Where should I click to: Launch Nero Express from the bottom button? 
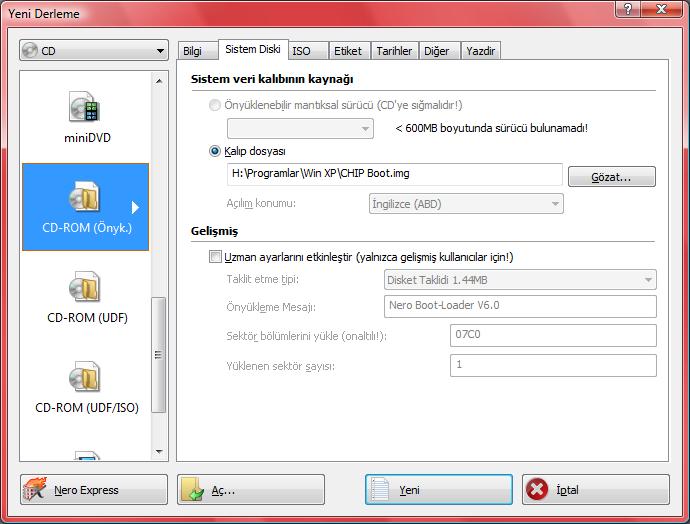(94, 490)
